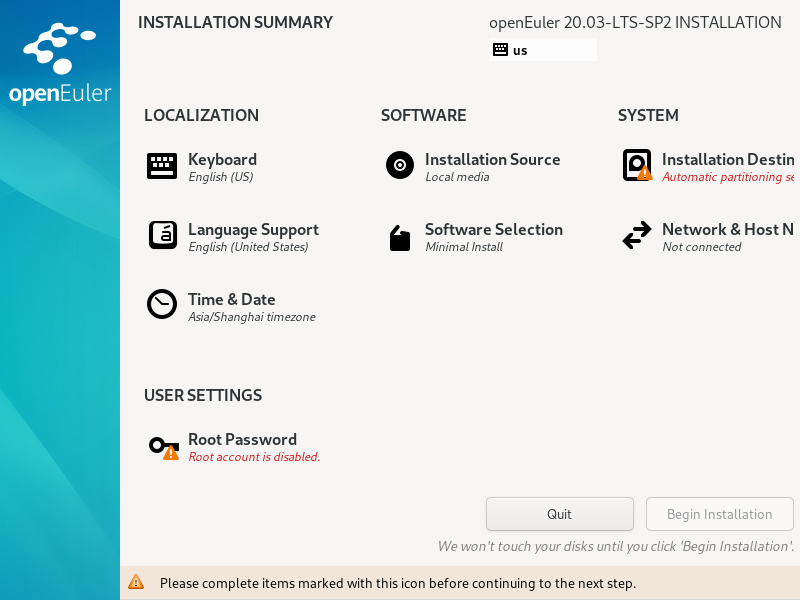Click the 'Please complete items' warning message
Image resolution: width=800 pixels, height=600 pixels.
tap(398, 583)
